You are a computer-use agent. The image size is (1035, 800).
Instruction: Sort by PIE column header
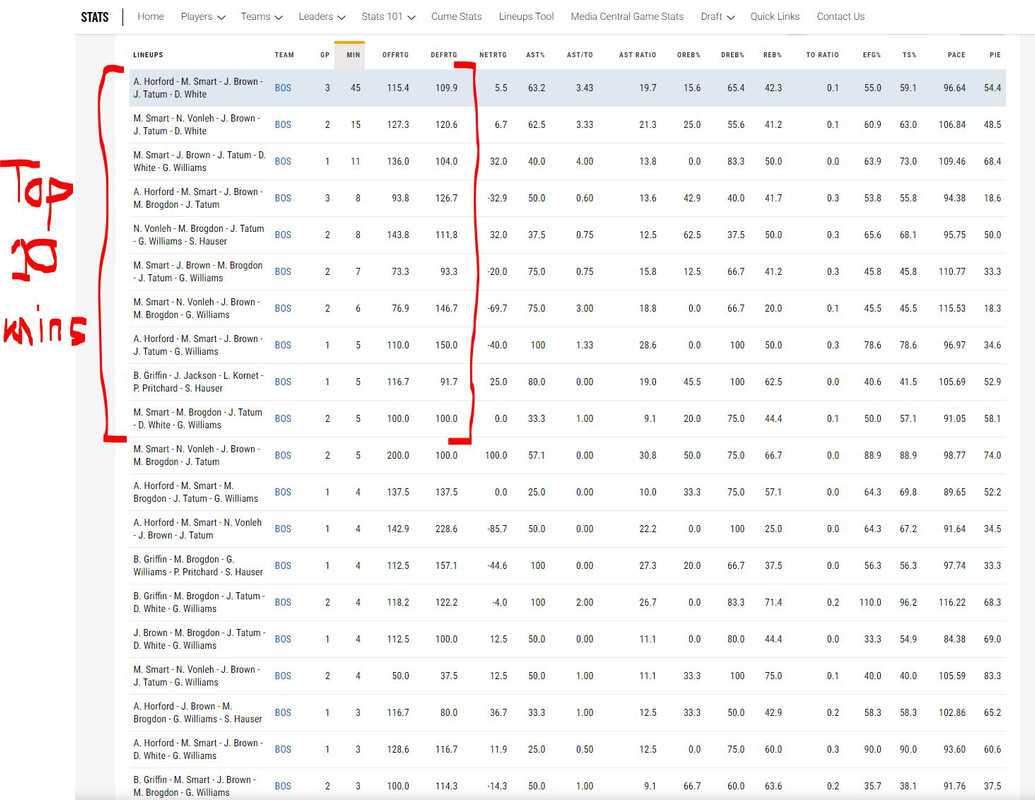(x=995, y=55)
